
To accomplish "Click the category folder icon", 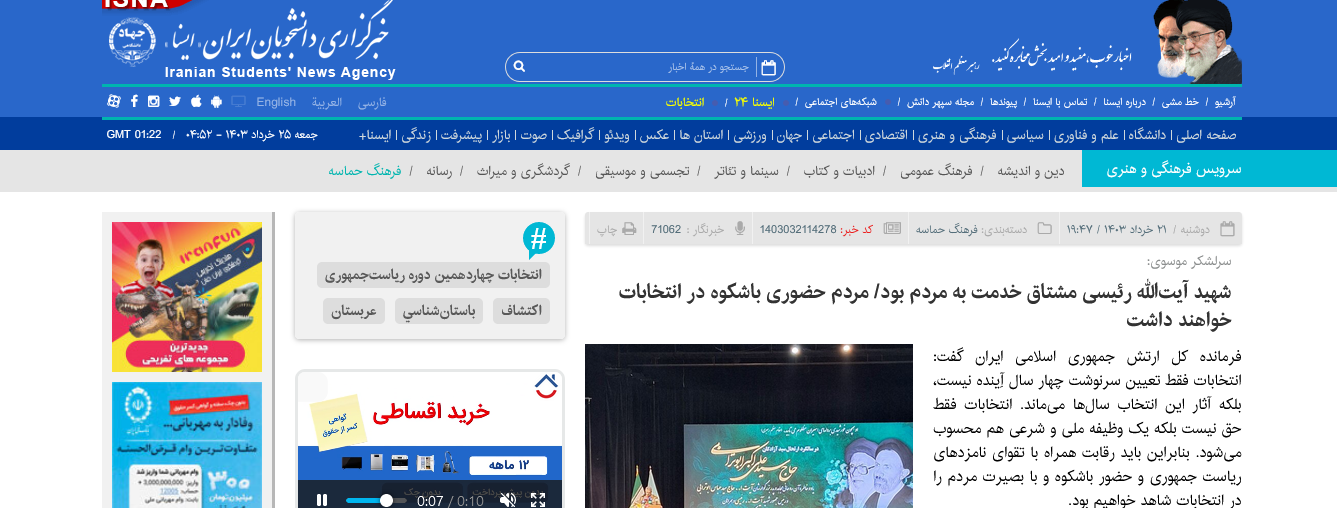I will pyautogui.click(x=1044, y=229).
